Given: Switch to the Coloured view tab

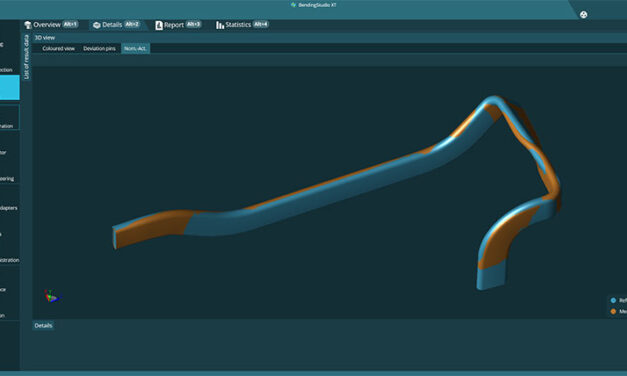Looking at the screenshot, I should pos(58,48).
